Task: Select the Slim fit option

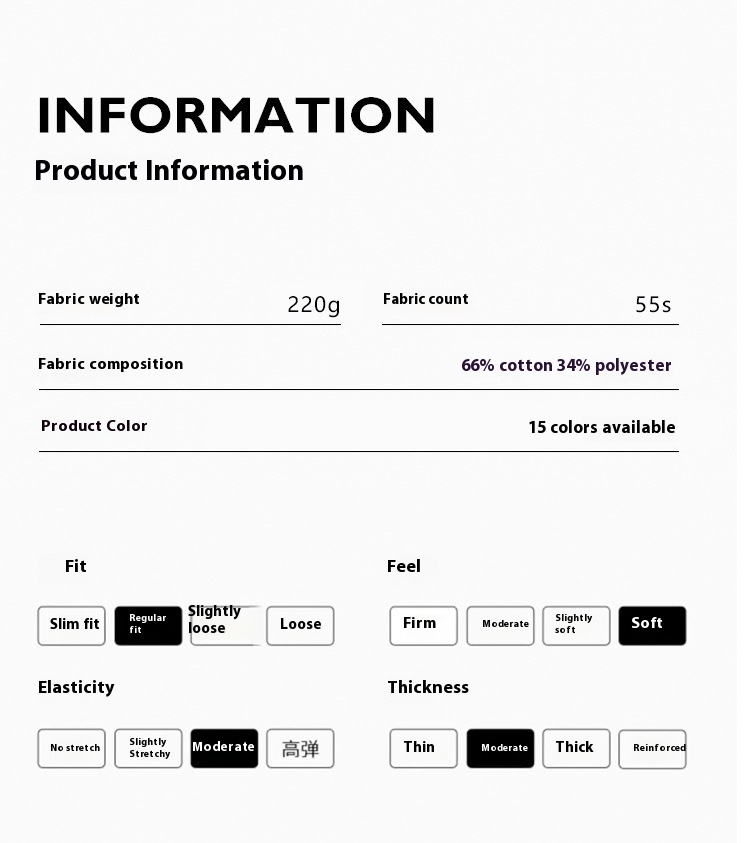Action: tap(72, 625)
